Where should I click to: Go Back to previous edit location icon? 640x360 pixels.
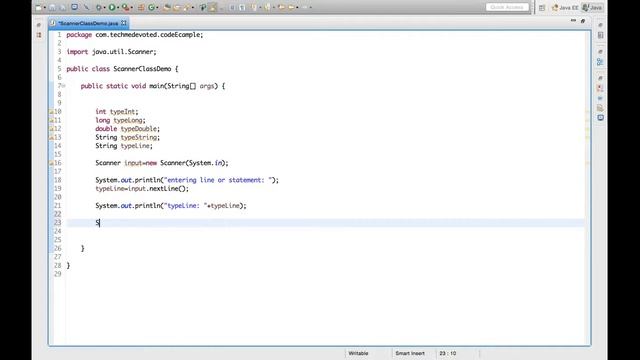point(282,7)
